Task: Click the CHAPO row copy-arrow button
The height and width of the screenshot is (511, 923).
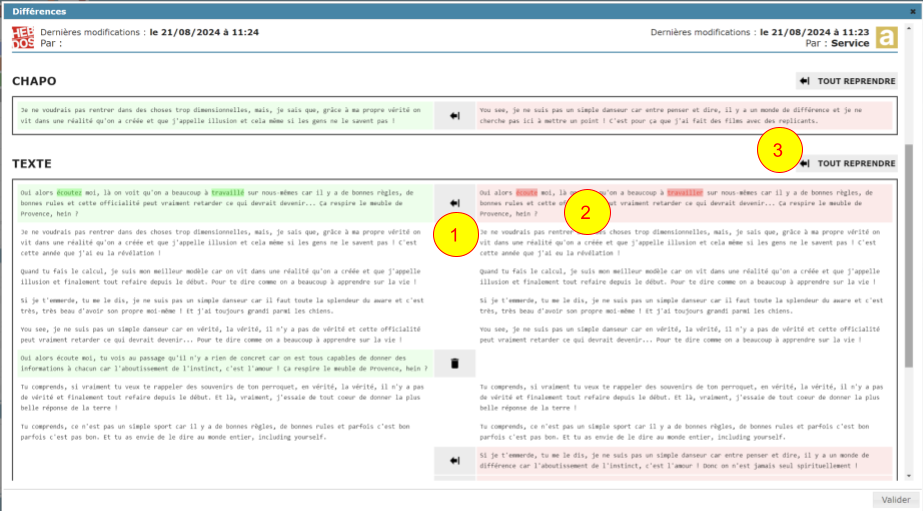Action: [x=453, y=116]
